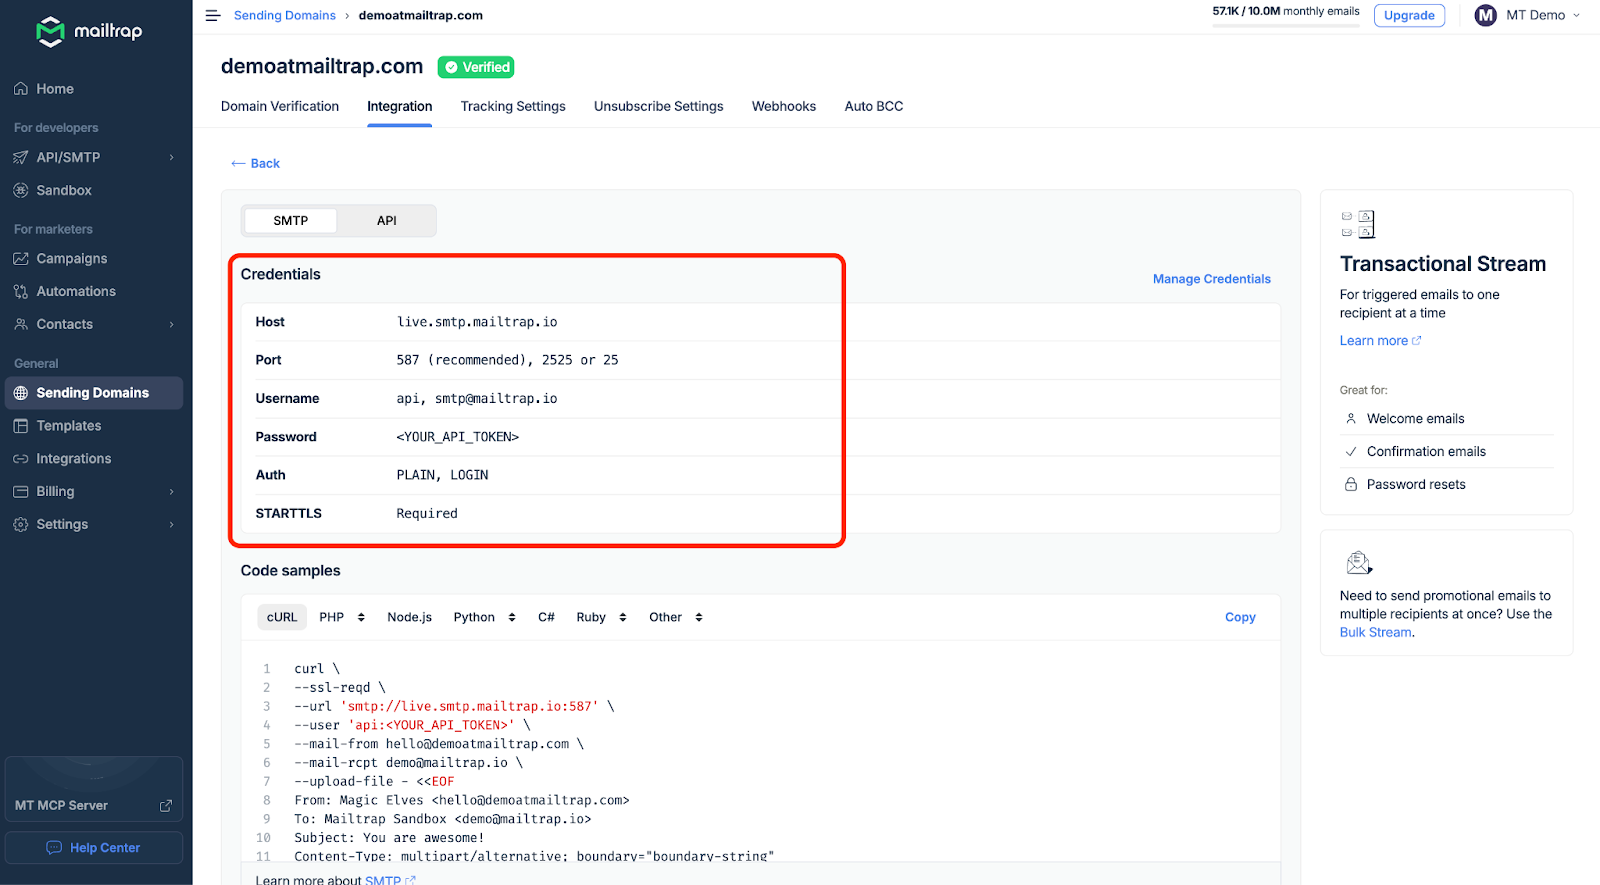1600x885 pixels.
Task: Click the Campaigns envelope icon
Action: pyautogui.click(x=21, y=258)
